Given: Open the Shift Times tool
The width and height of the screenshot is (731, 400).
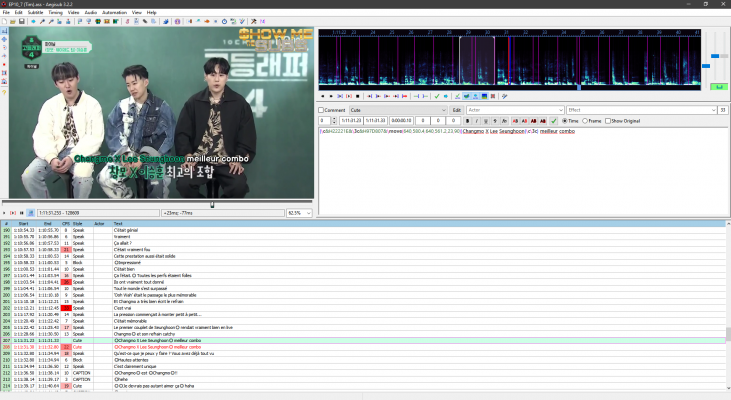Looking at the screenshot, I should click(x=189, y=21).
